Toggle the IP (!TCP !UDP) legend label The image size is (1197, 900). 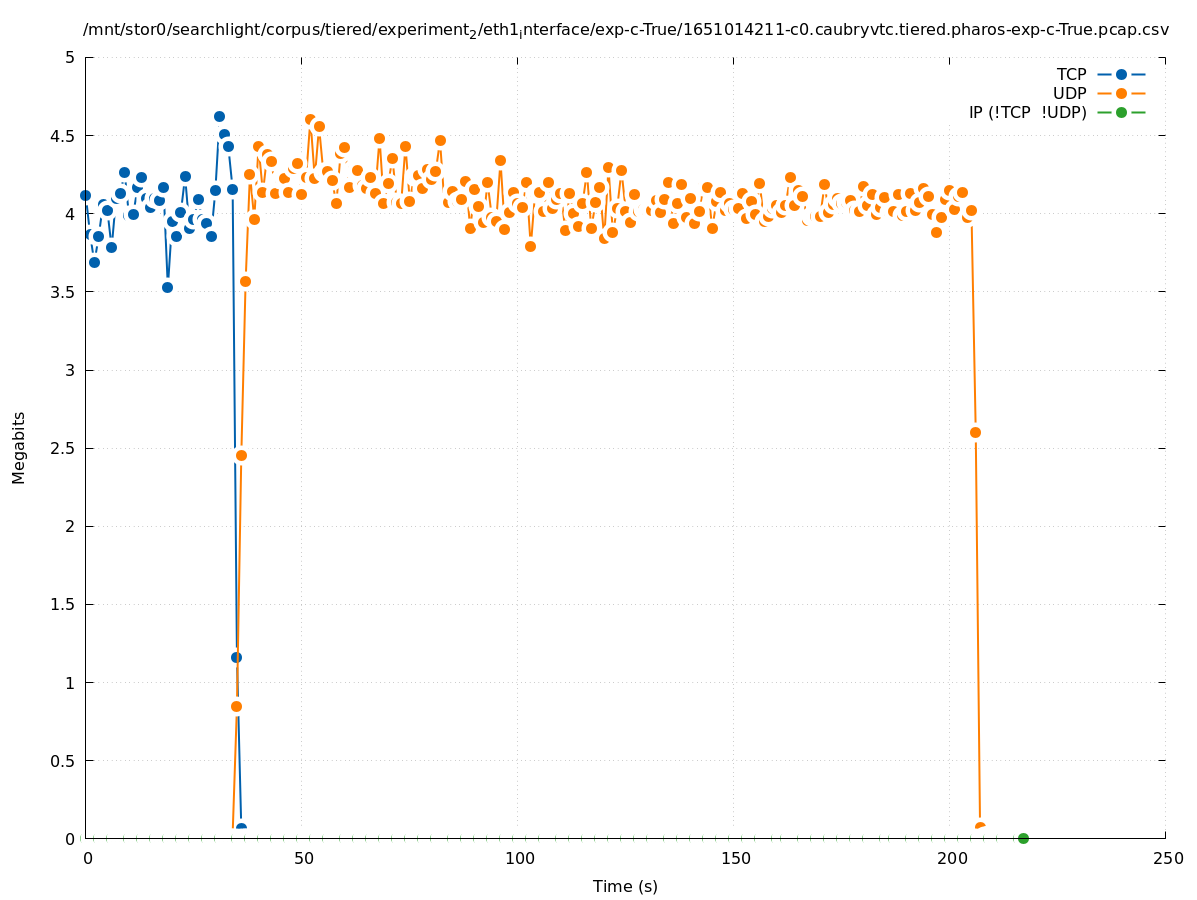[1027, 112]
